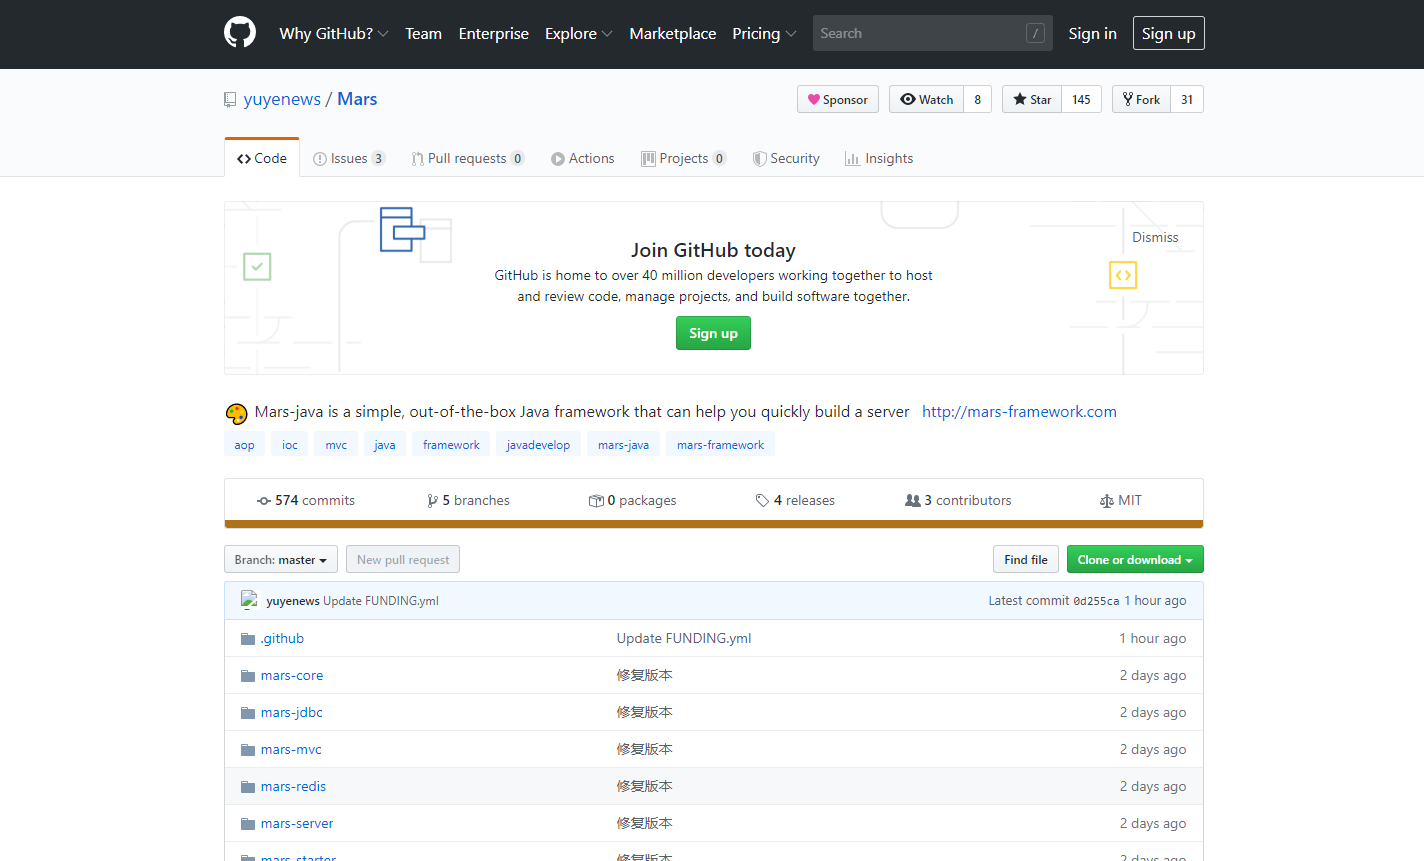
Task: Dismiss the Join GitHub banner
Action: (x=1155, y=237)
